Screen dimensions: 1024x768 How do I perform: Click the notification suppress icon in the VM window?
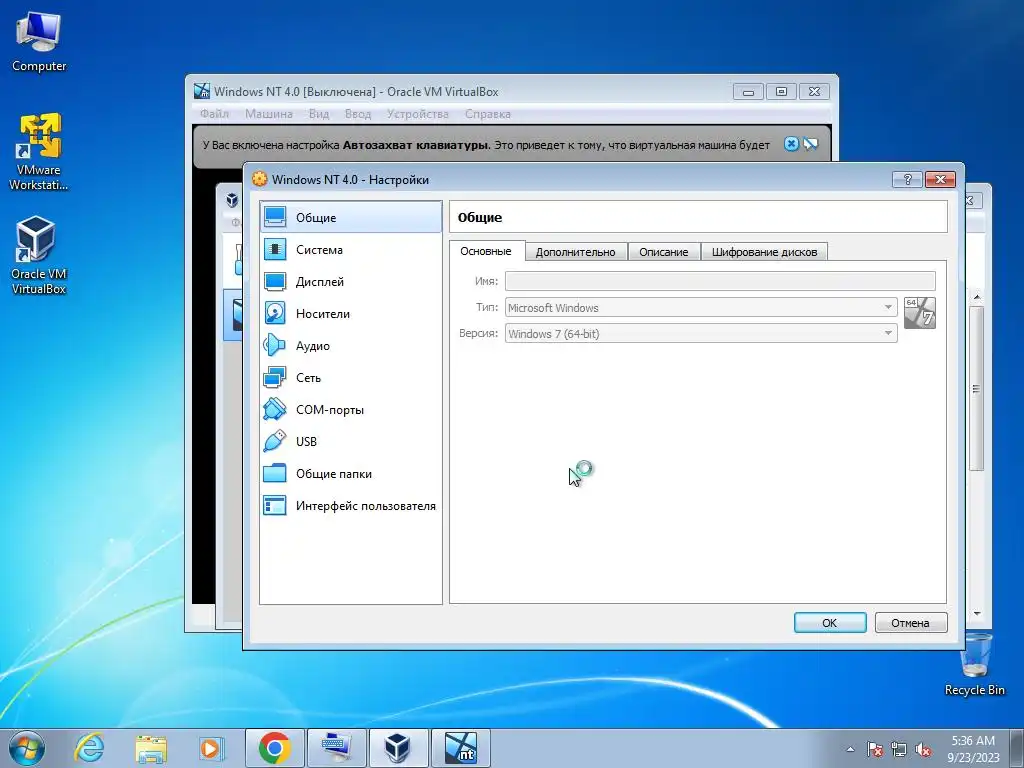(x=810, y=144)
